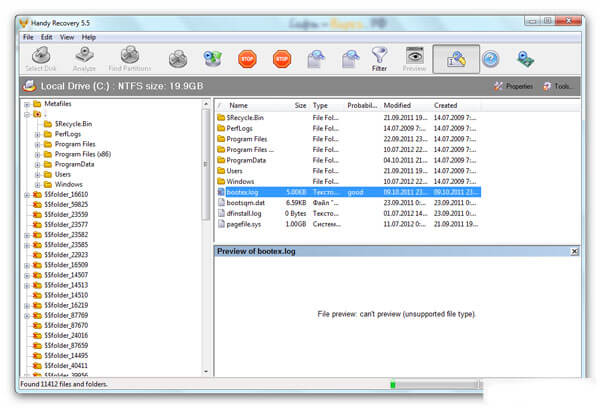Open the File menu

coord(28,37)
